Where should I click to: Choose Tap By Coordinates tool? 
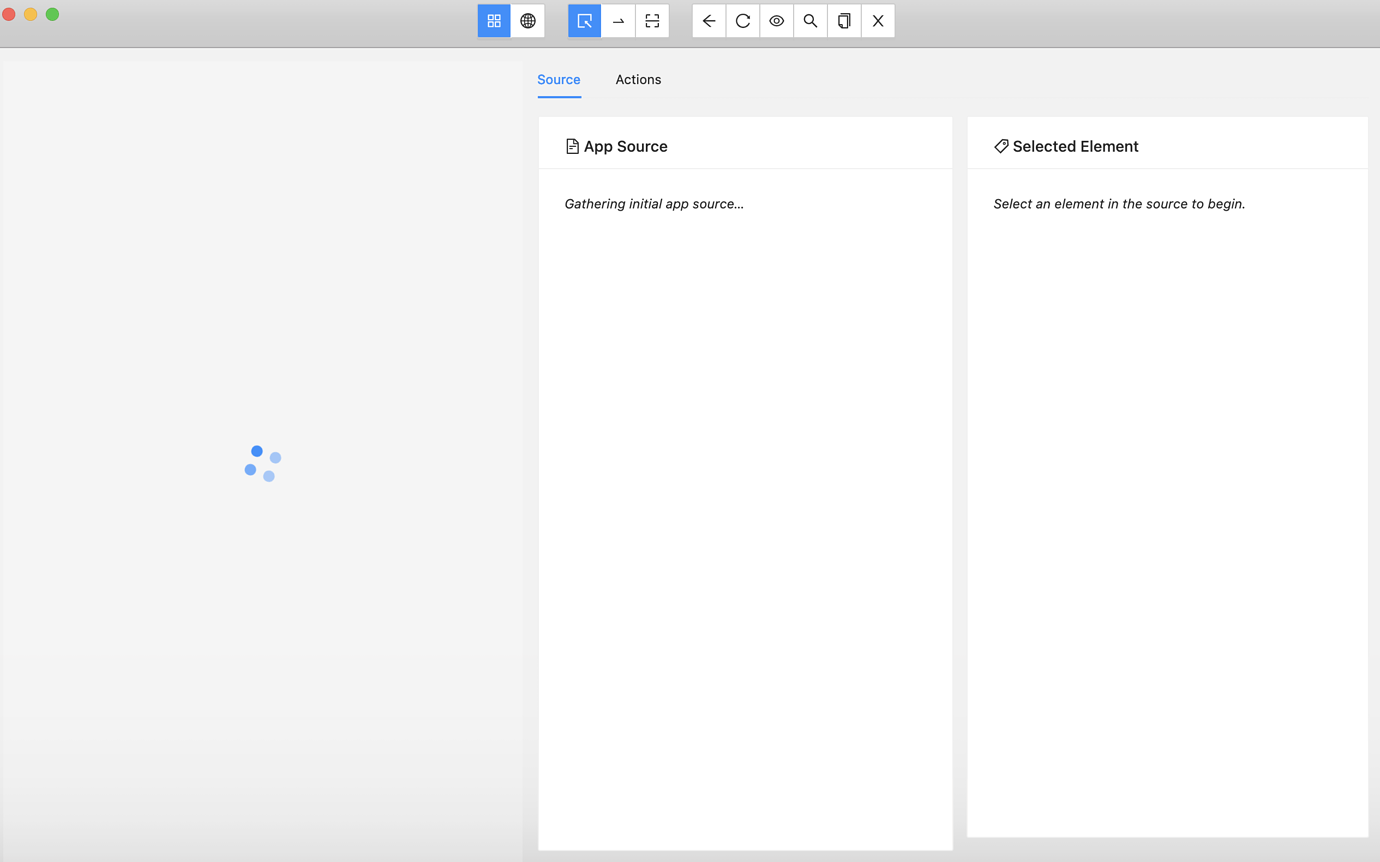[x=653, y=21]
